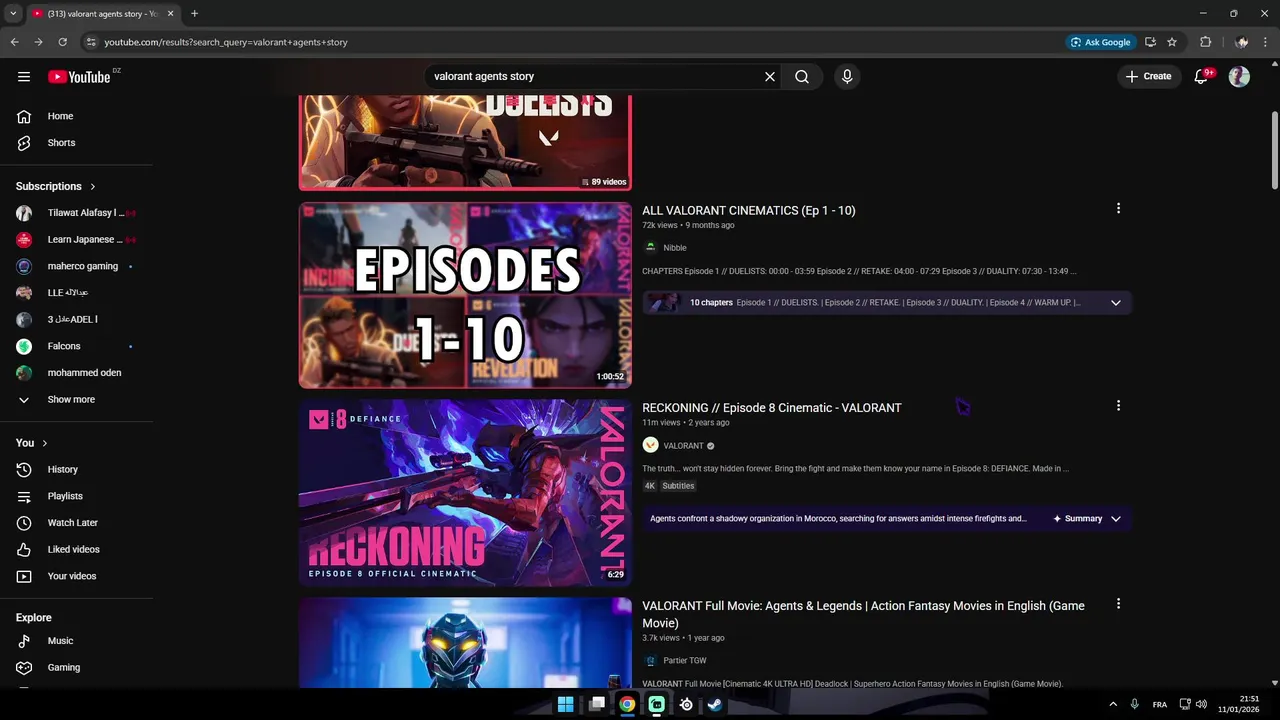Viewport: 1280px width, 720px height.
Task: Click the Ask Google button
Action: click(x=1100, y=42)
